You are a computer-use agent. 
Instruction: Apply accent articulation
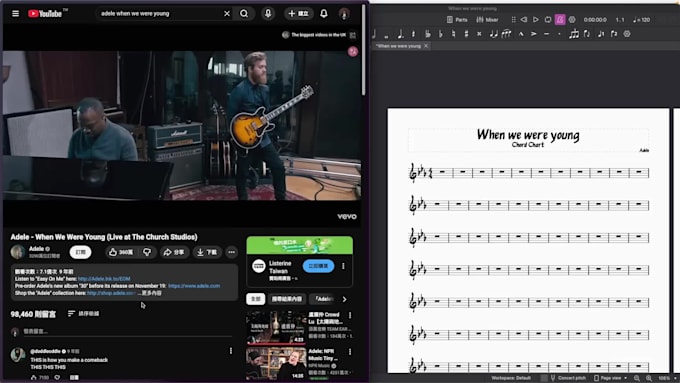pos(533,34)
